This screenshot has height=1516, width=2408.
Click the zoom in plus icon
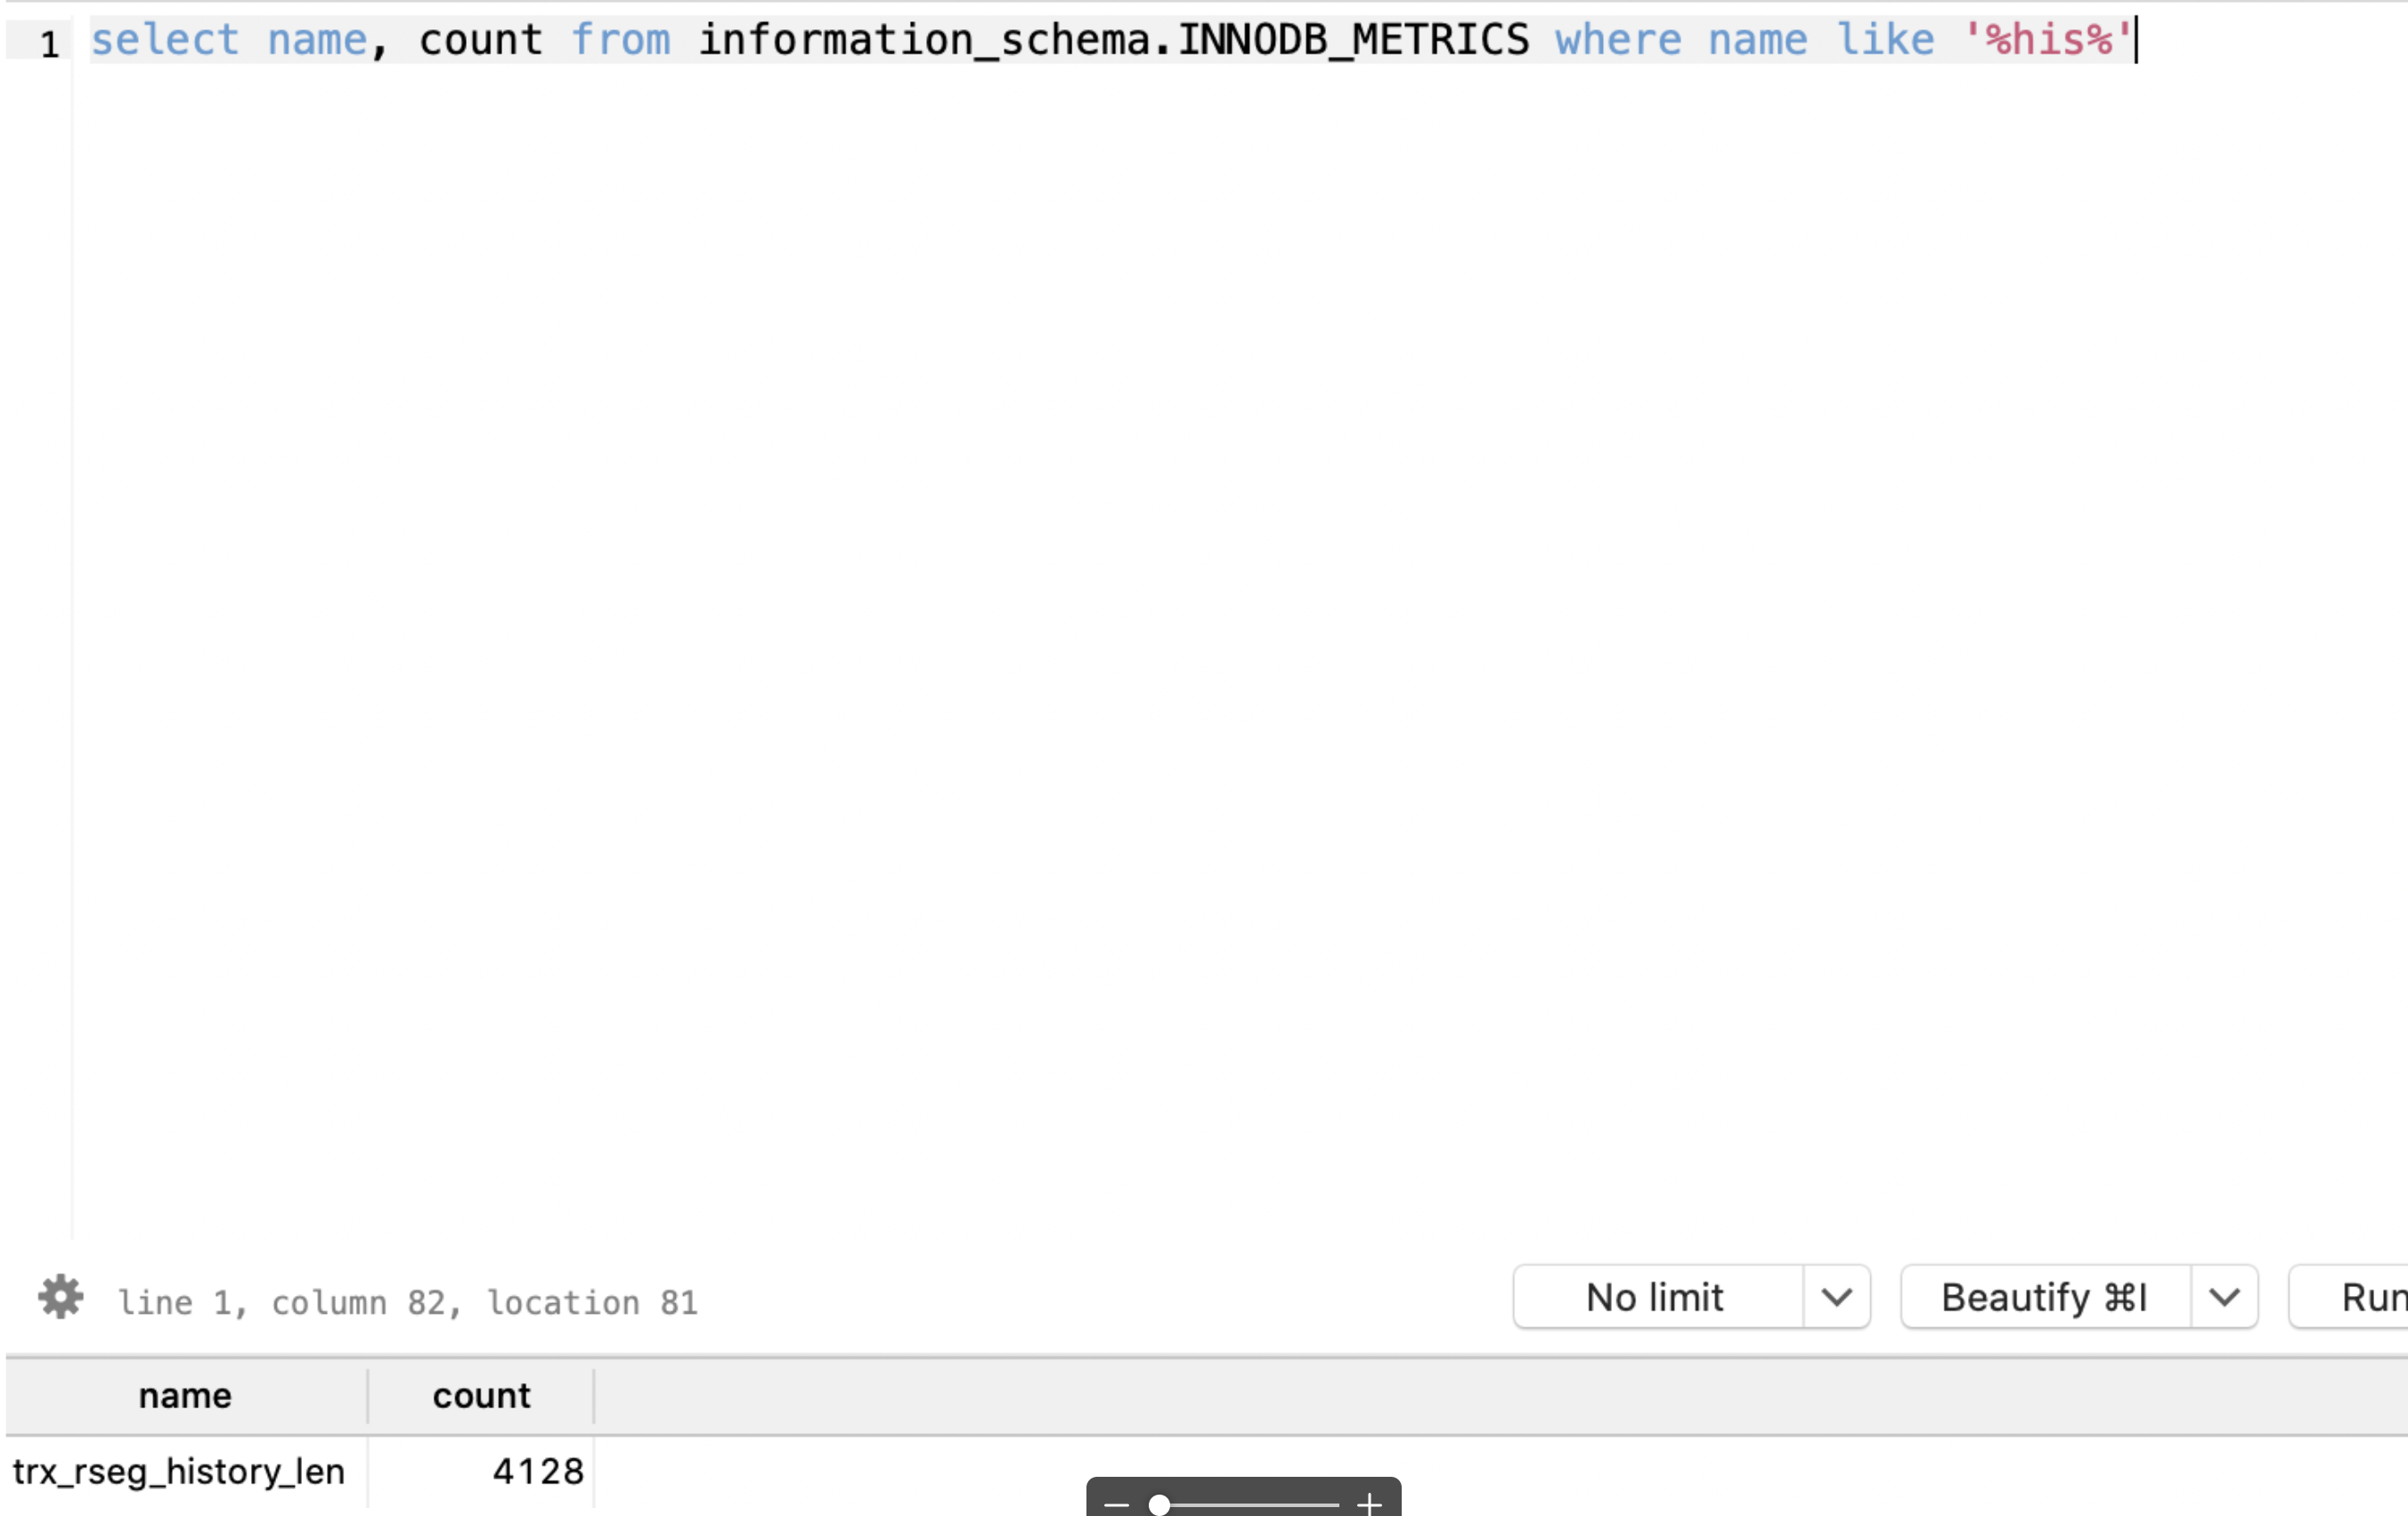coord(1369,1504)
